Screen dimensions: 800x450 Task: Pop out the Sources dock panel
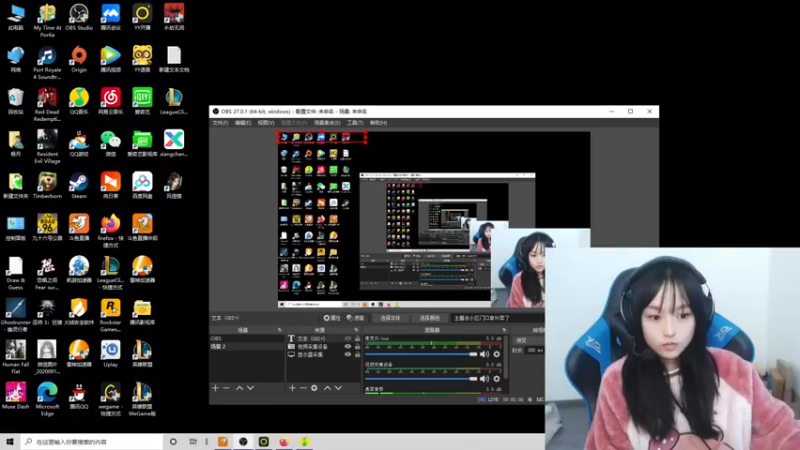356,330
